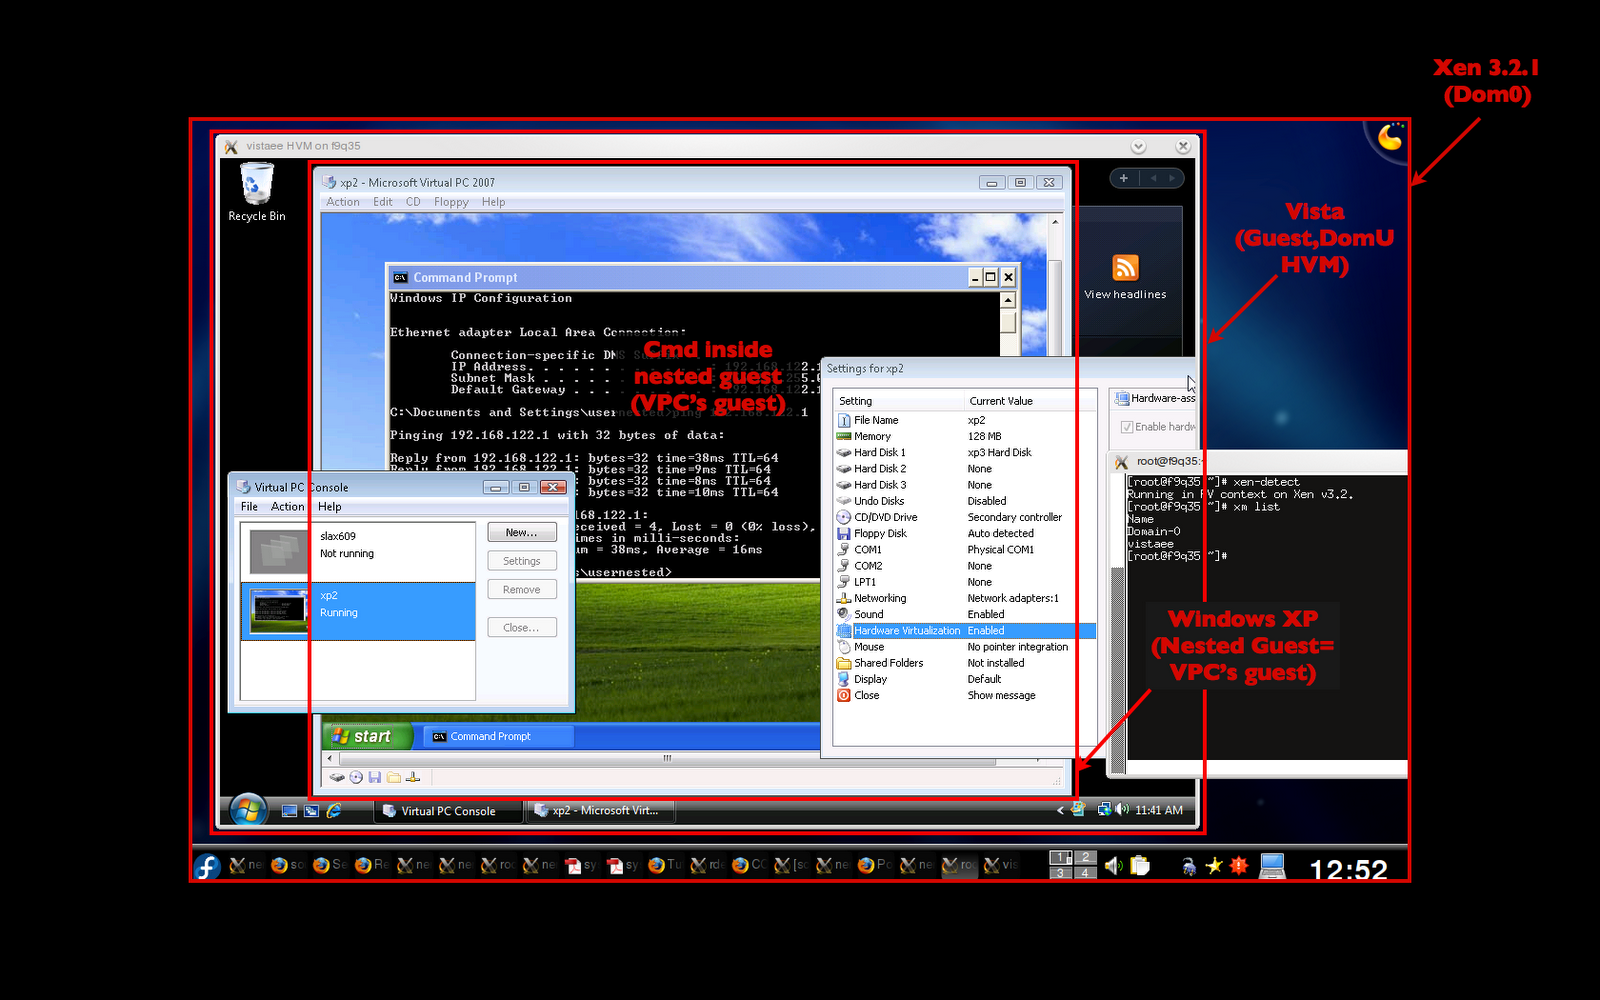Open the File menu in Virtual PC Console
Image resolution: width=1600 pixels, height=1000 pixels.
click(249, 507)
